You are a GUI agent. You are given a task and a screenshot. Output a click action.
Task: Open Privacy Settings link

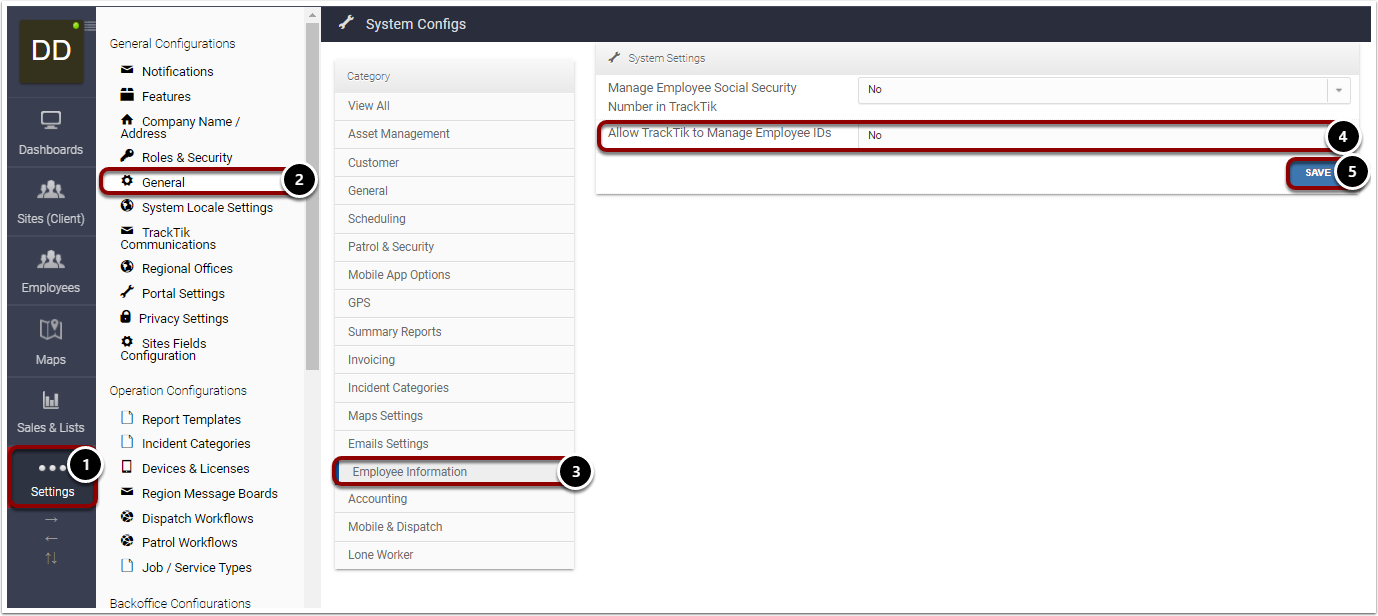click(184, 319)
